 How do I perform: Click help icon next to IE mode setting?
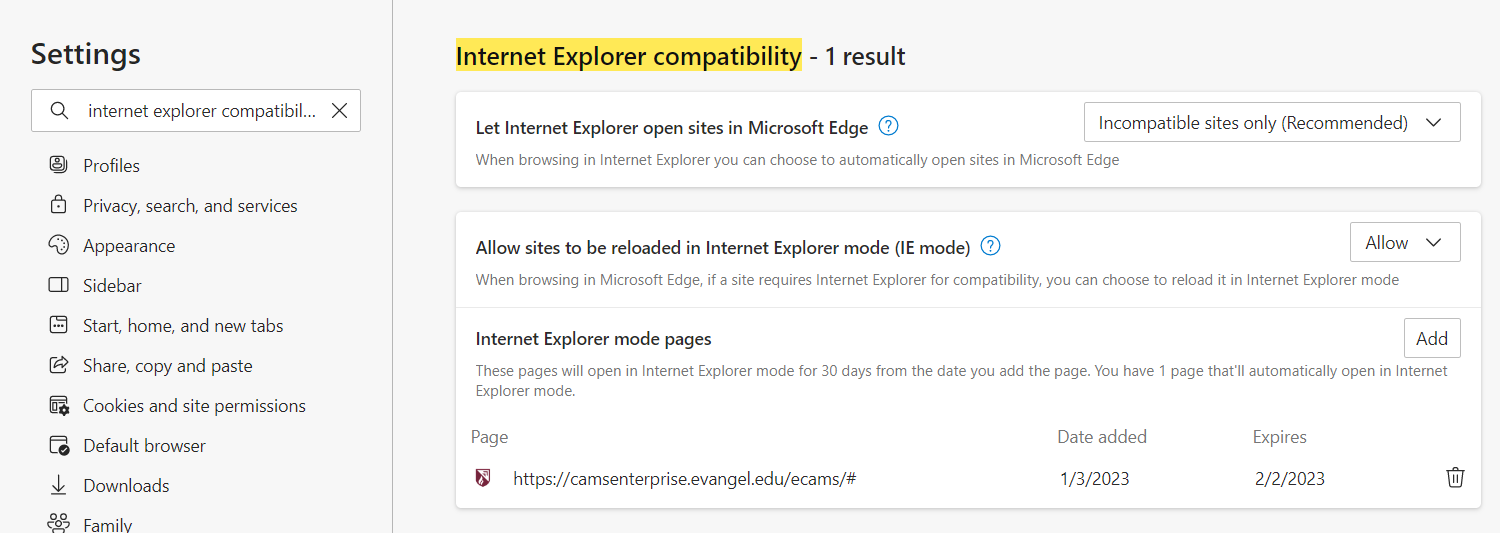(990, 246)
